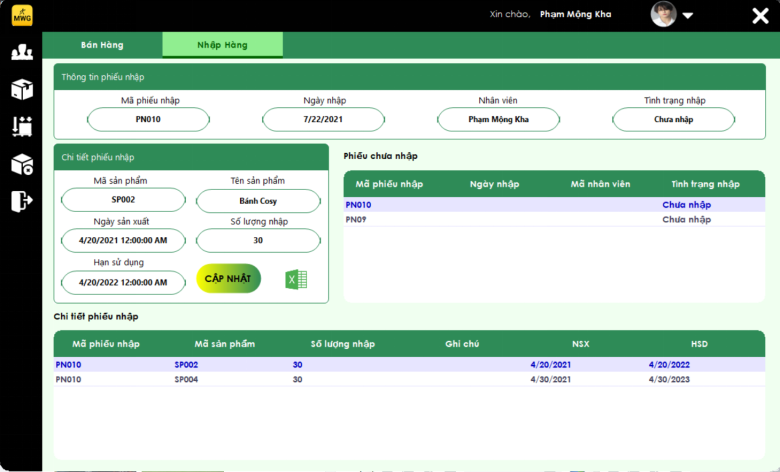Click HSD value 4/30/2023 in detail table
This screenshot has height=472, width=780.
click(669, 379)
